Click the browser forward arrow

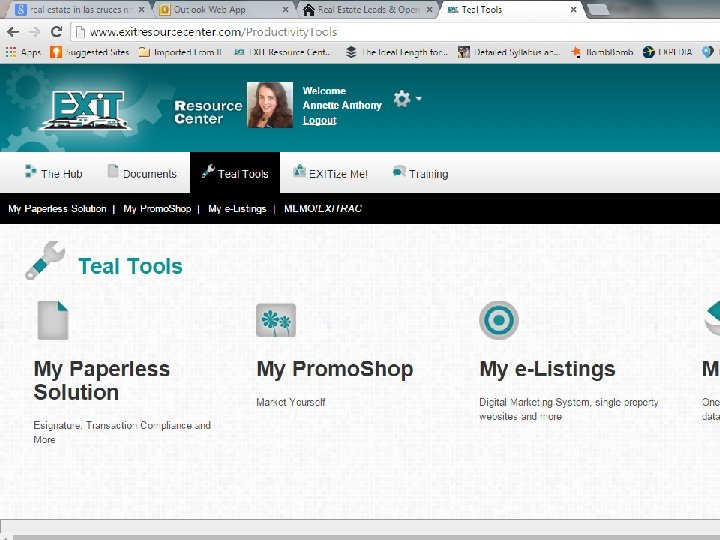click(34, 32)
